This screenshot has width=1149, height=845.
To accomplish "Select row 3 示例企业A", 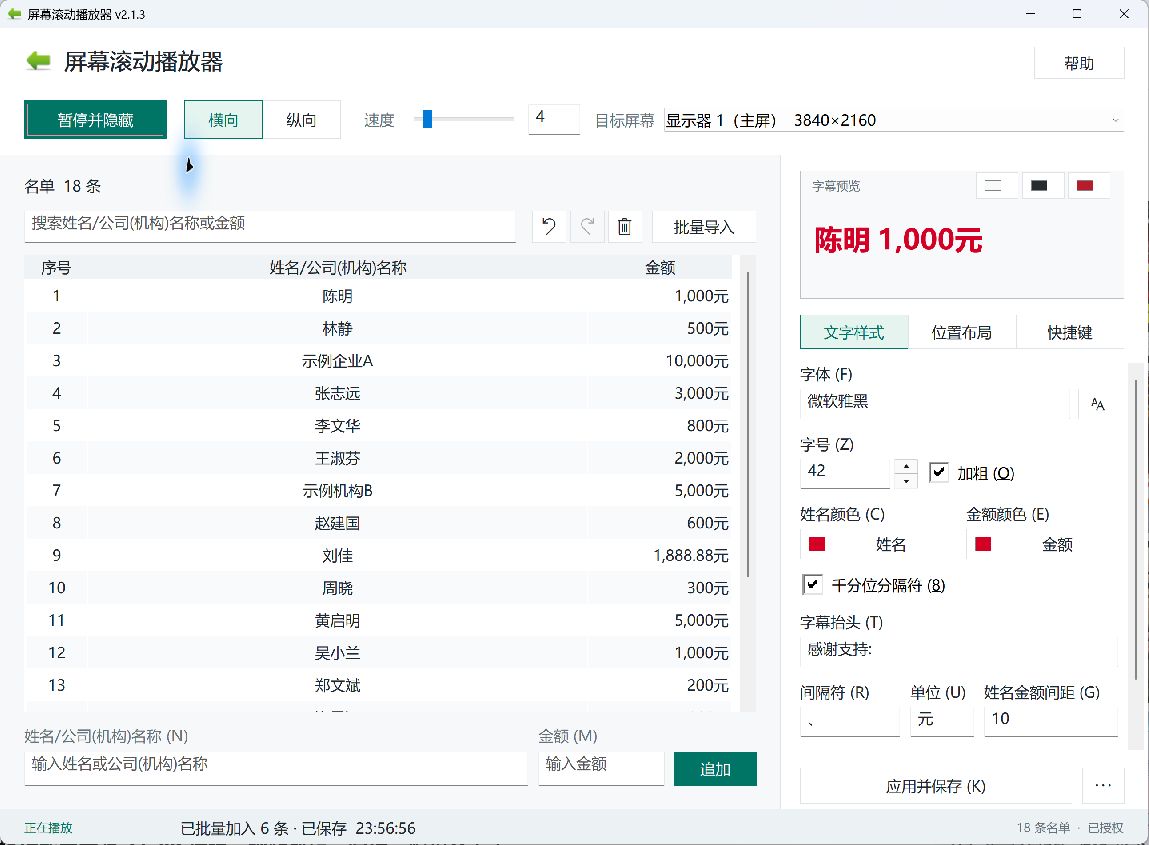I will tap(378, 361).
